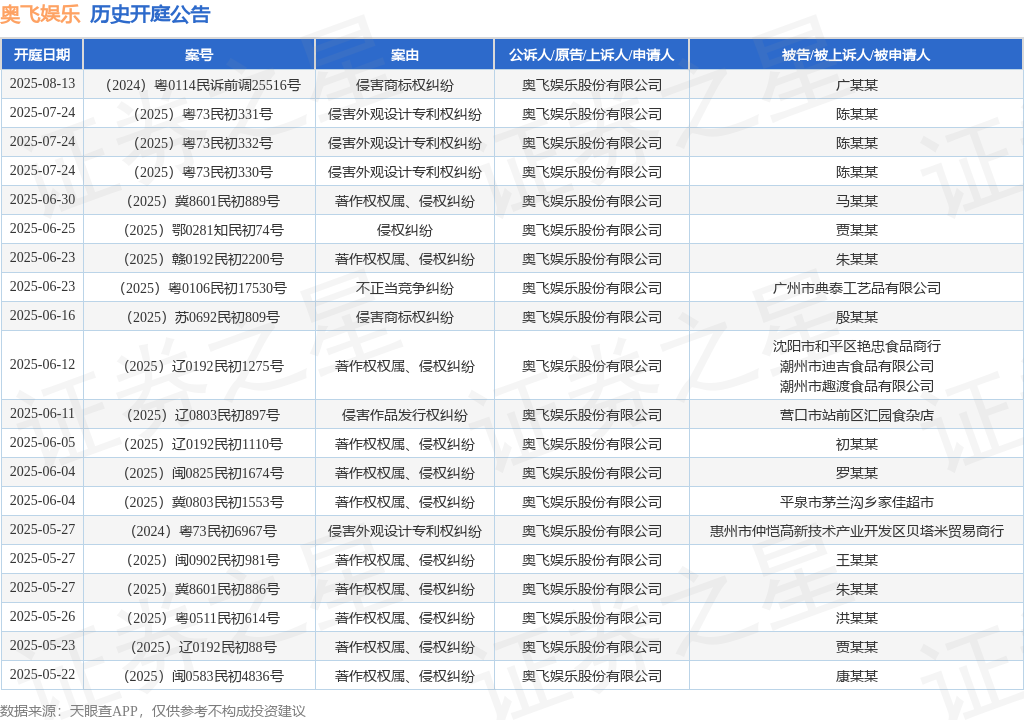The height and width of the screenshot is (720, 1024).
Task: Click defendant cell 洪某某
Action: (x=857, y=618)
